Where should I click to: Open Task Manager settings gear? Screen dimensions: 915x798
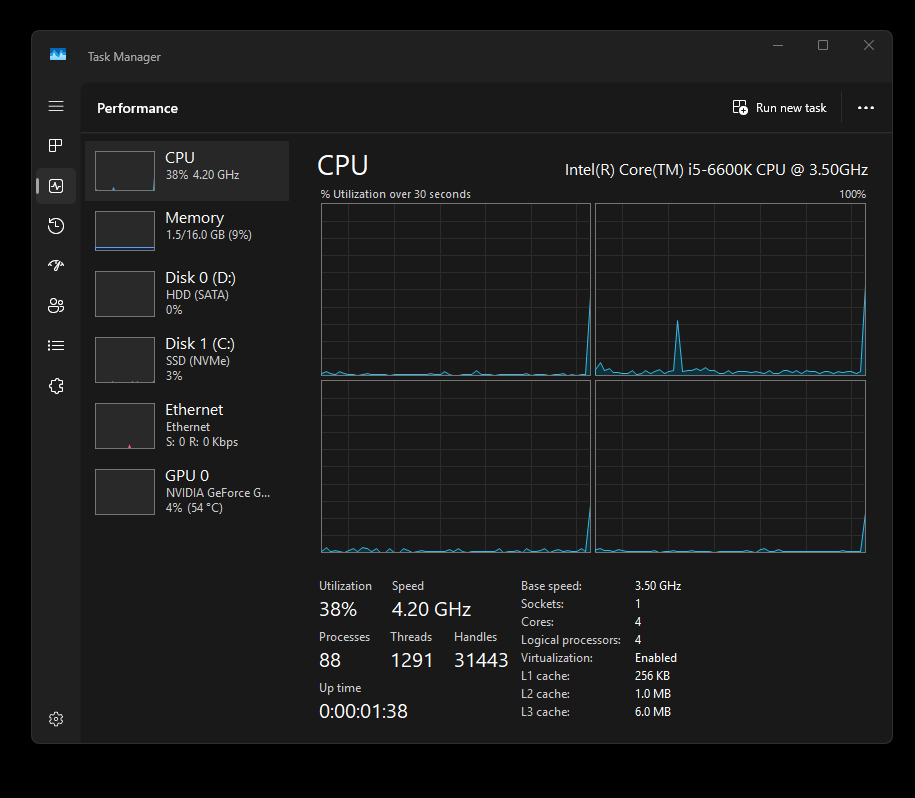coord(56,719)
